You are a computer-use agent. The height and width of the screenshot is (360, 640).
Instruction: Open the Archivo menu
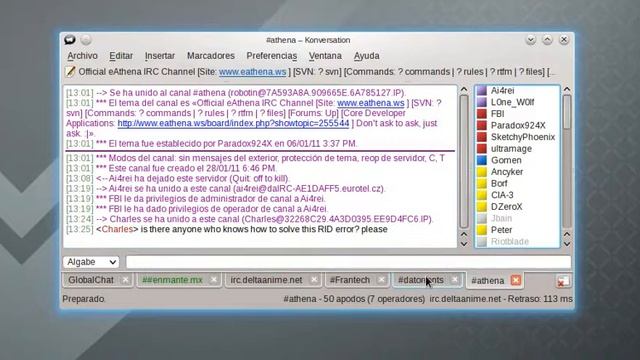click(82, 56)
